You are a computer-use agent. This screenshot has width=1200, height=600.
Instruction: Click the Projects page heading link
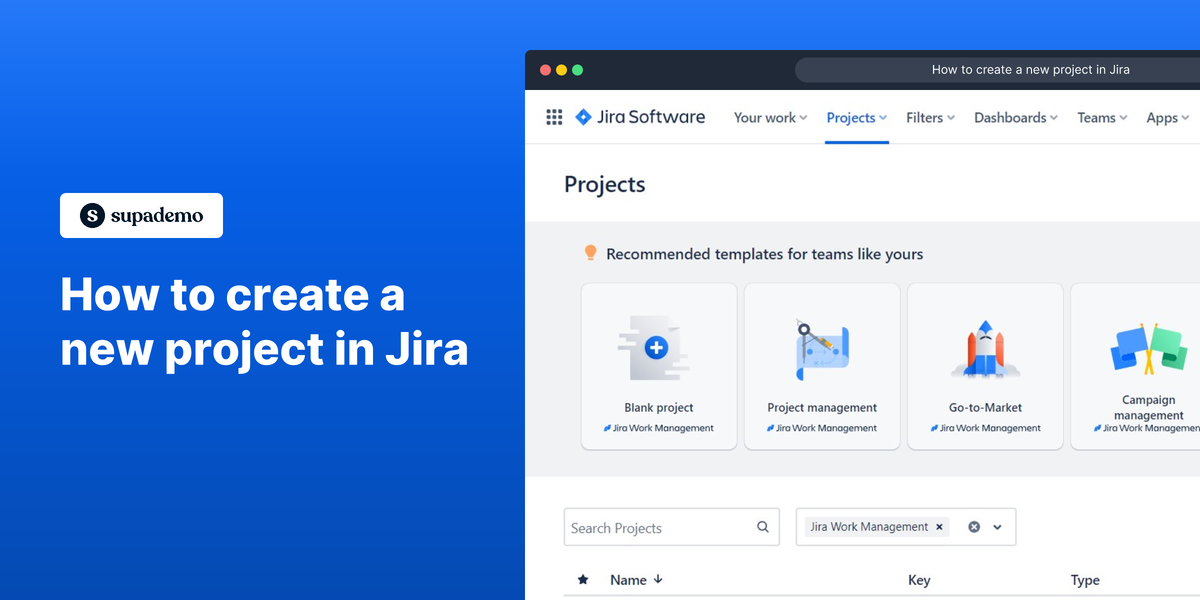coord(604,184)
